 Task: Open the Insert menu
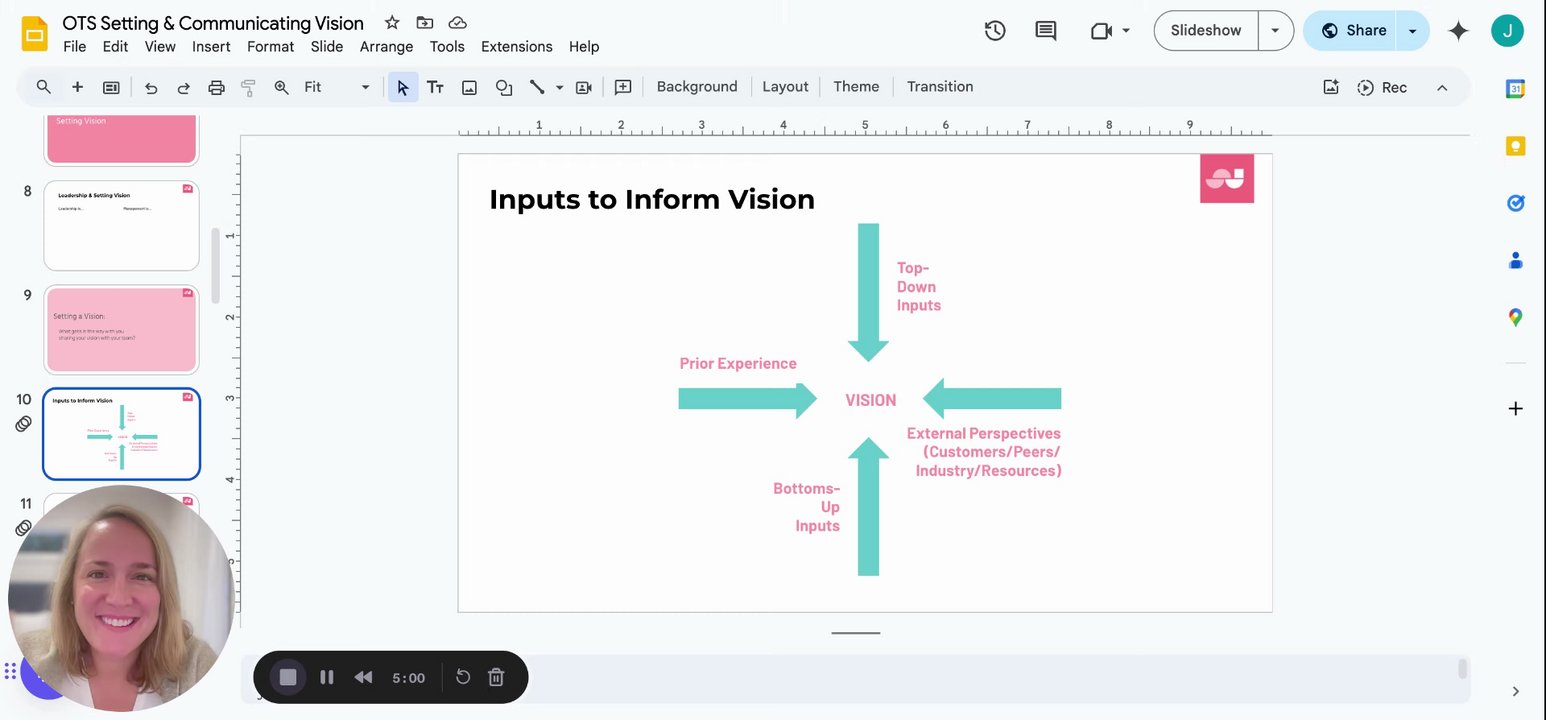pos(211,47)
